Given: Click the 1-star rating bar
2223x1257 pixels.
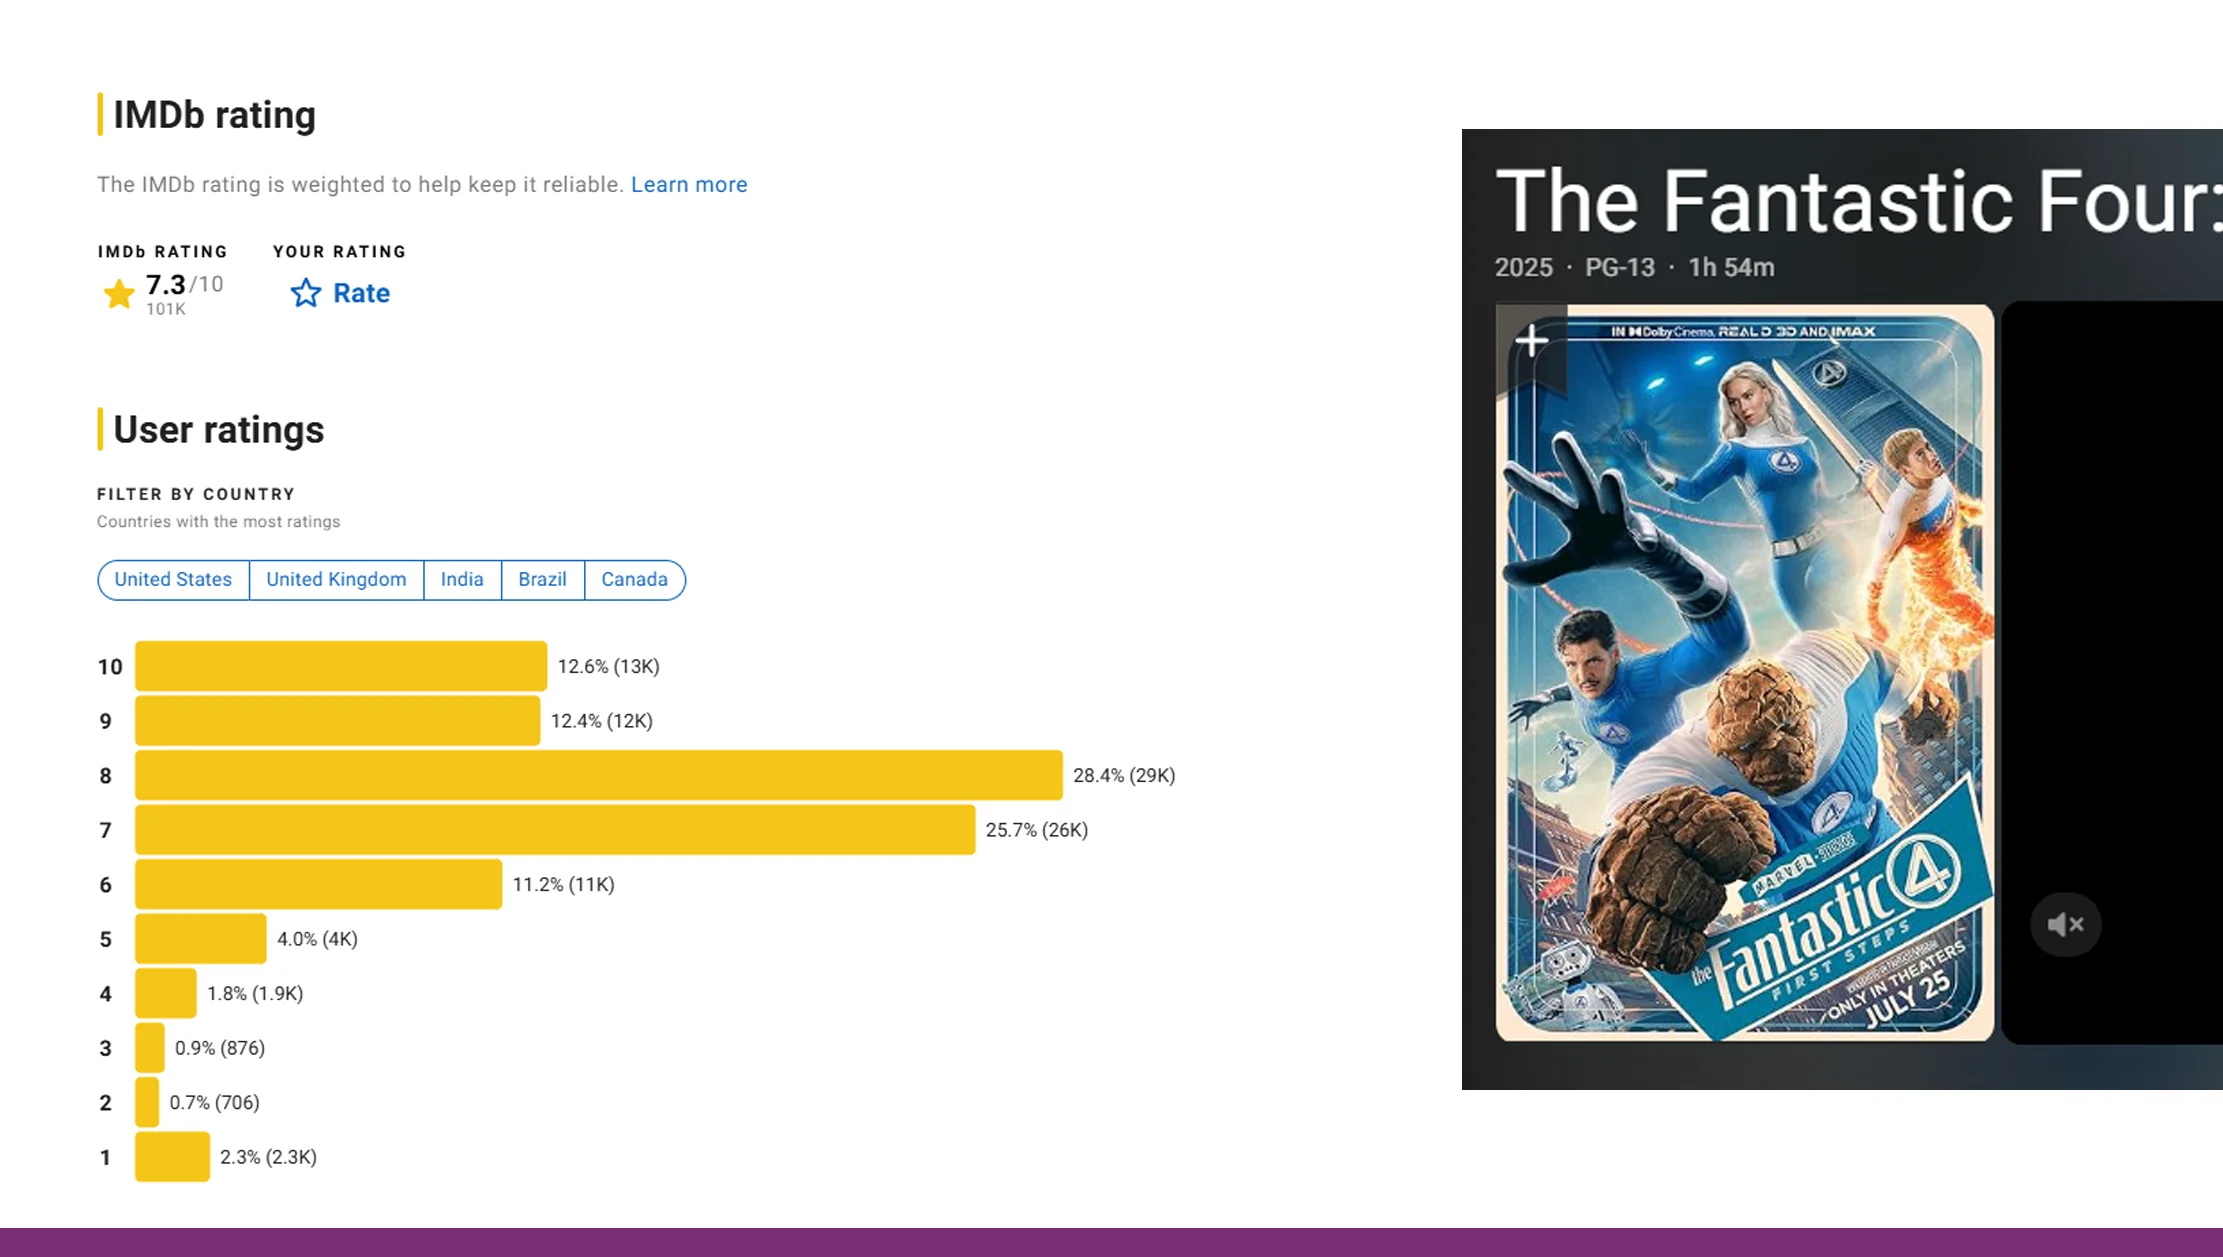Looking at the screenshot, I should pos(170,1157).
